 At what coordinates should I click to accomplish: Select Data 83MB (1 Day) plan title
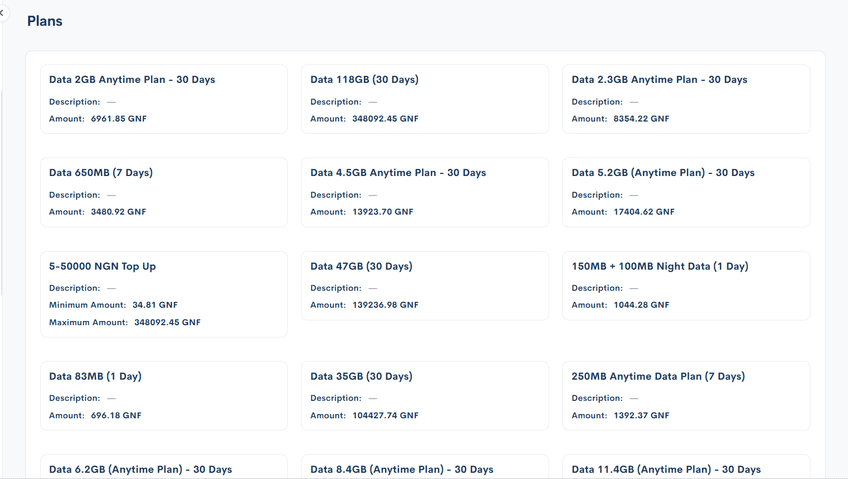click(95, 376)
